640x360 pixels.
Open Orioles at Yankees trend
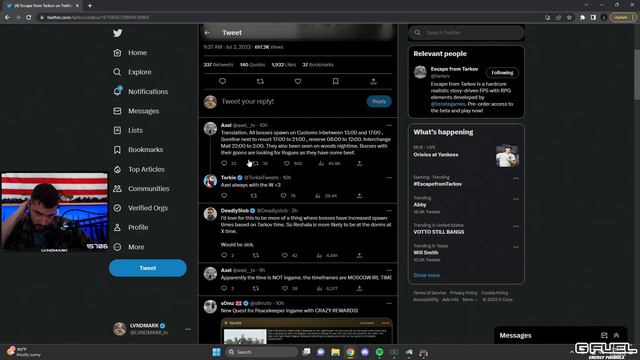[436, 155]
